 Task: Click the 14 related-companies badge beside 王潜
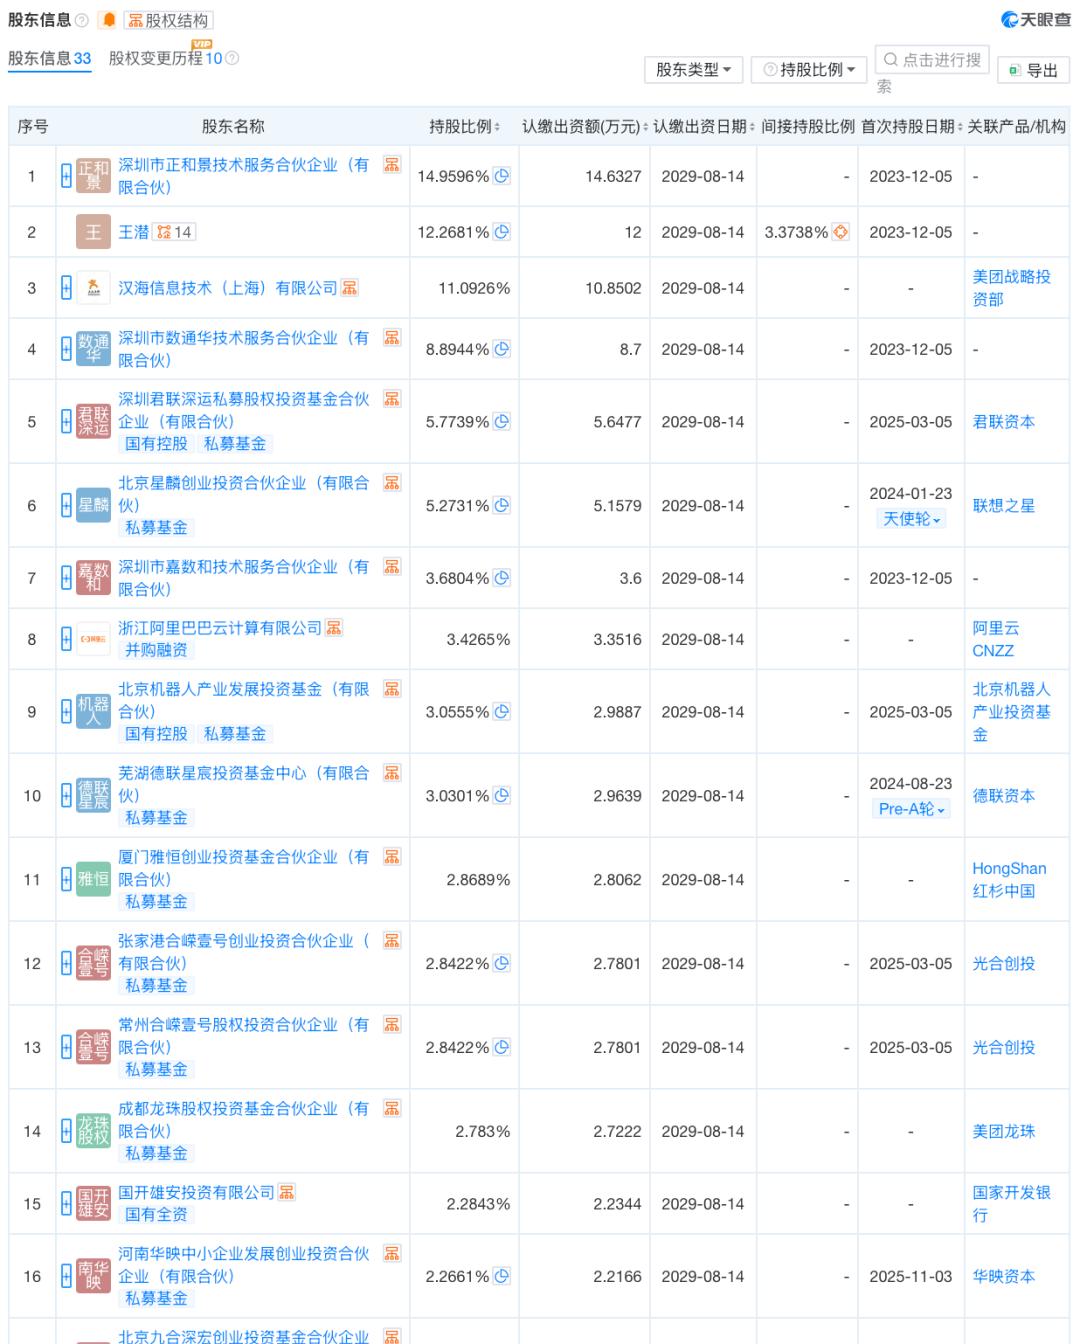point(174,232)
